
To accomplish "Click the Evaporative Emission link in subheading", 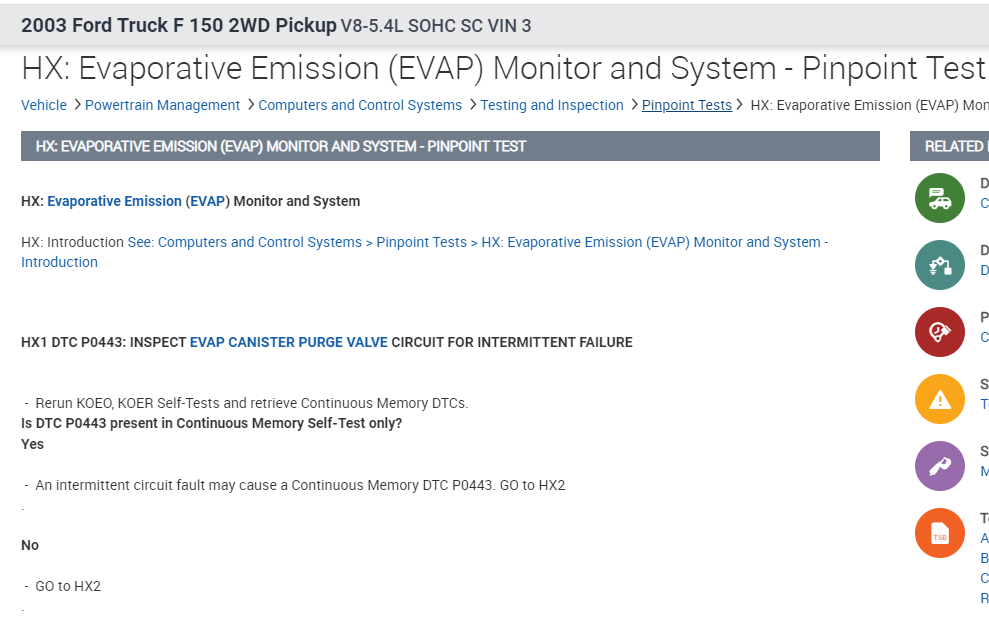I will pos(114,201).
